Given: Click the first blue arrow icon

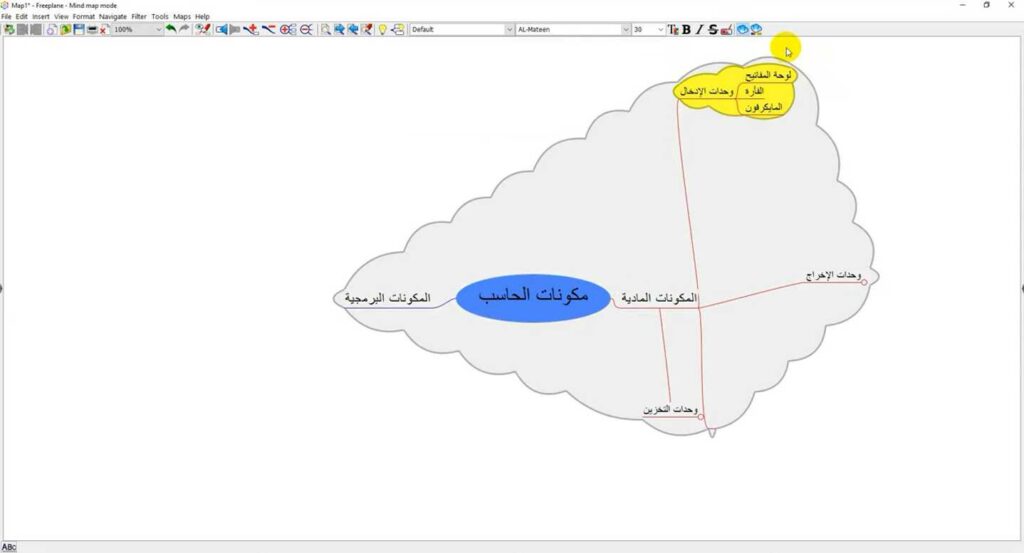Looking at the screenshot, I should tap(340, 29).
